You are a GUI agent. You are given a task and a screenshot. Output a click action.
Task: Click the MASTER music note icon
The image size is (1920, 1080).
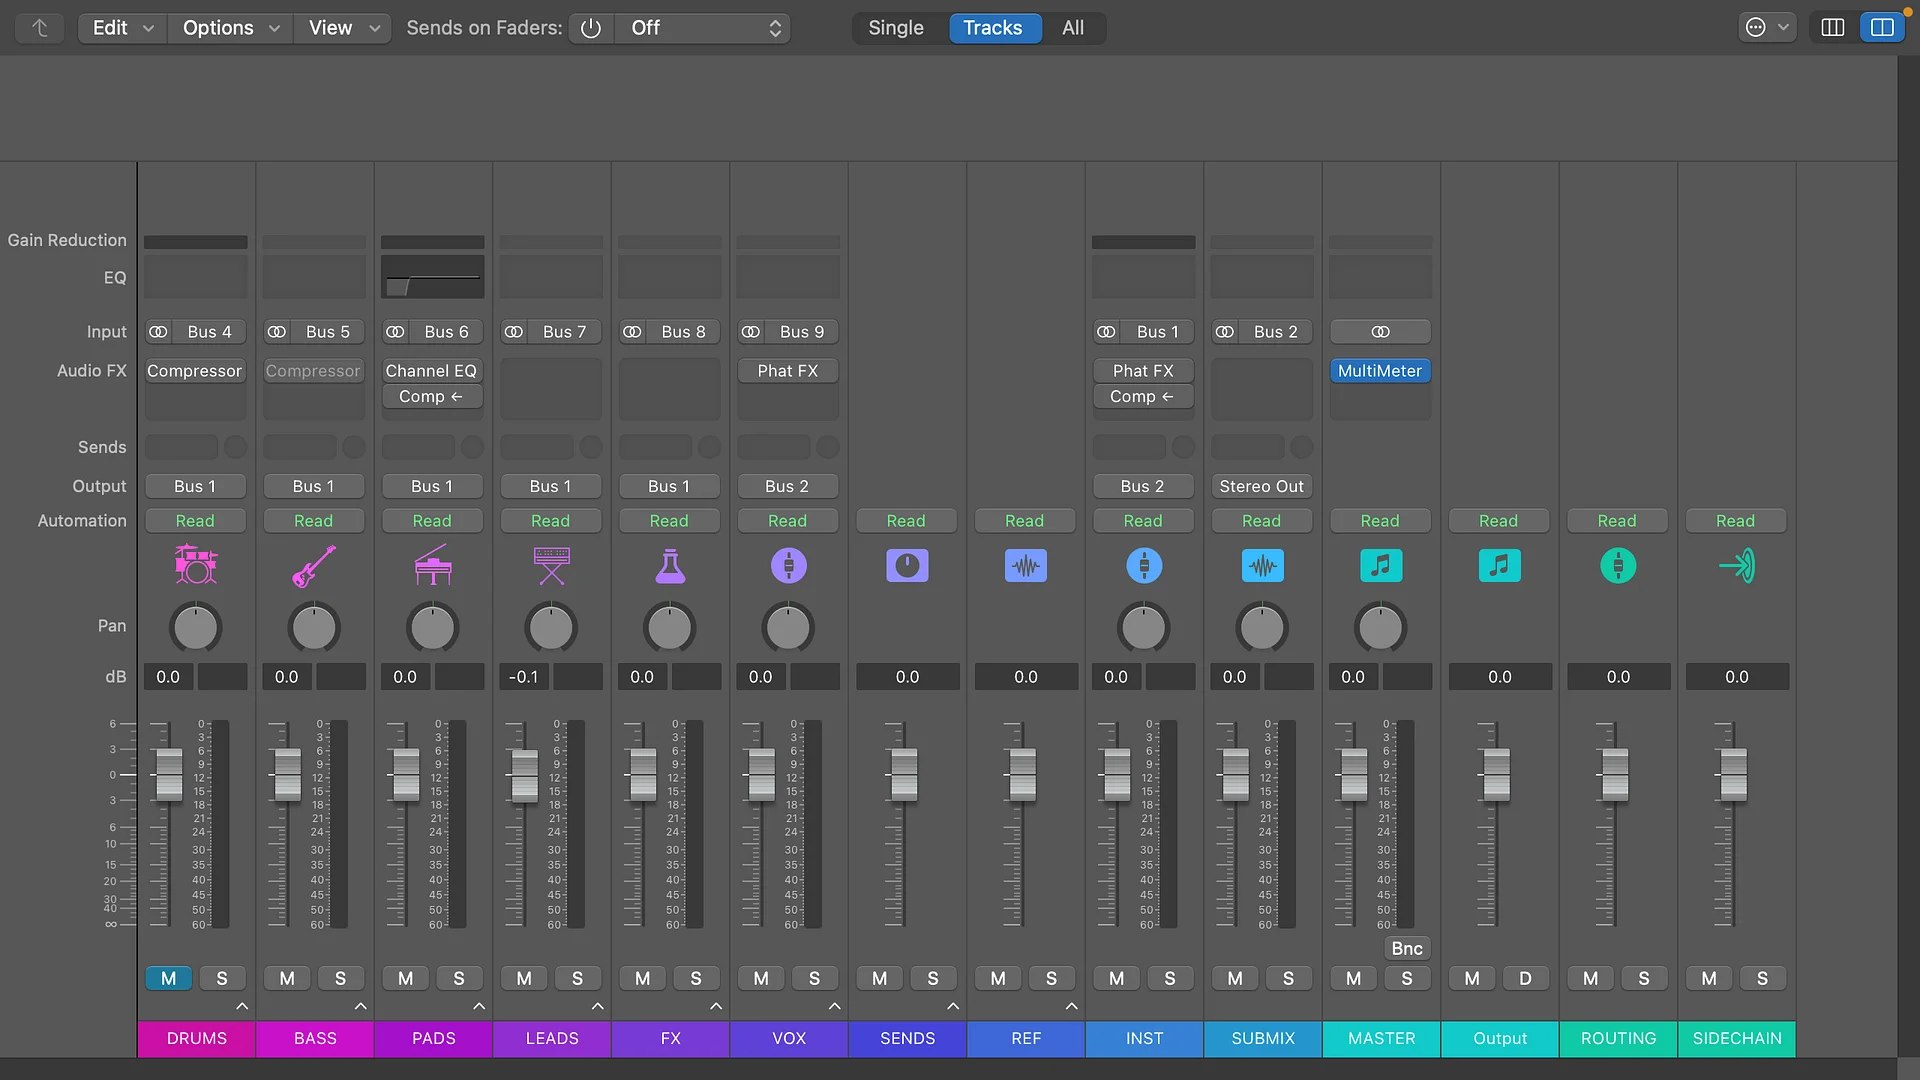point(1381,566)
